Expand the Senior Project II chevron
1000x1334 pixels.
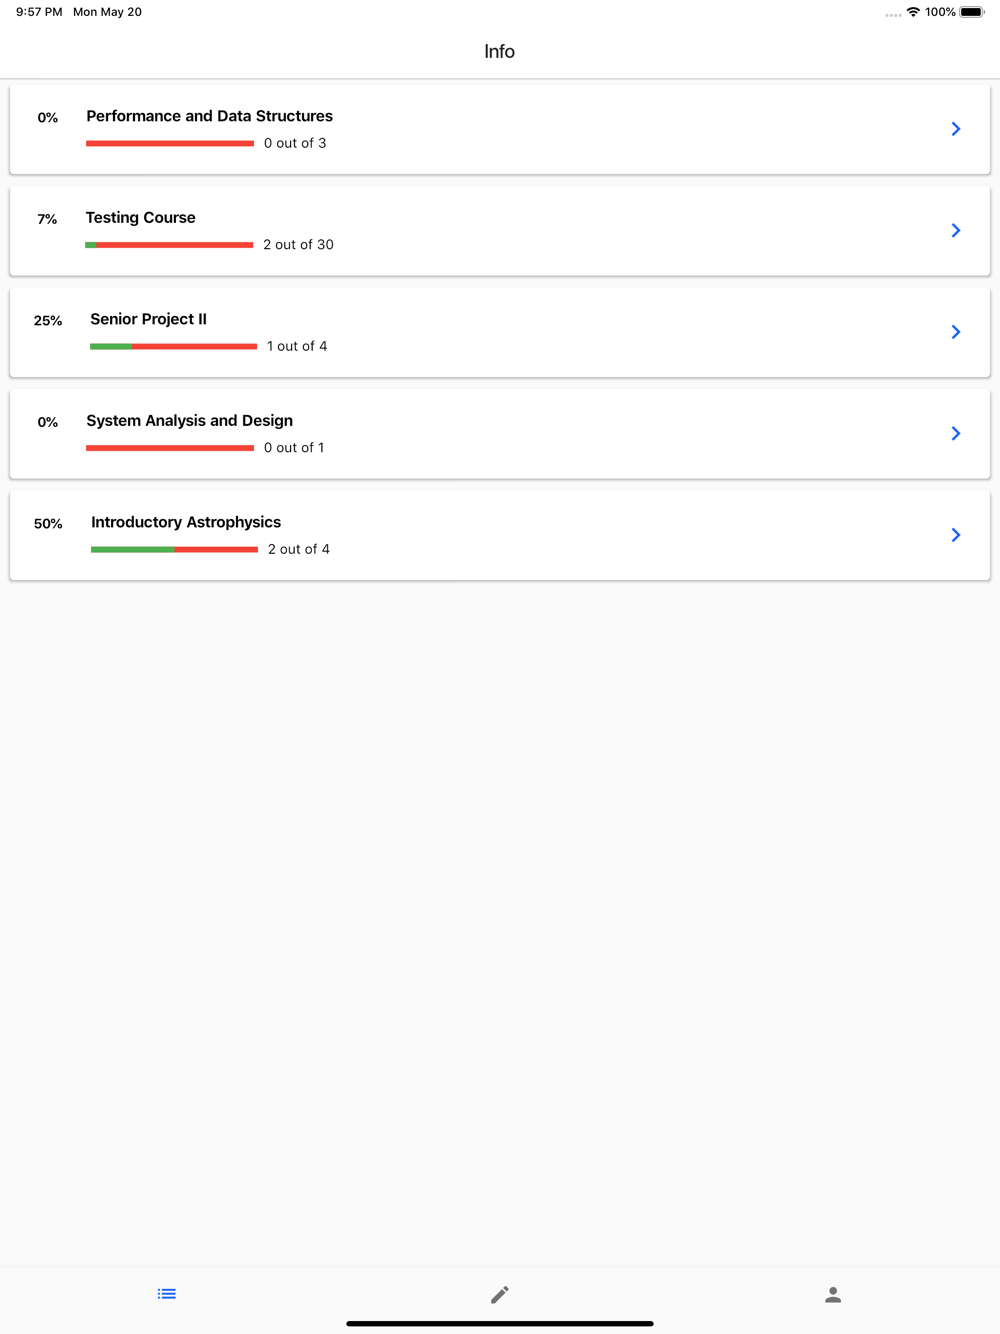956,332
